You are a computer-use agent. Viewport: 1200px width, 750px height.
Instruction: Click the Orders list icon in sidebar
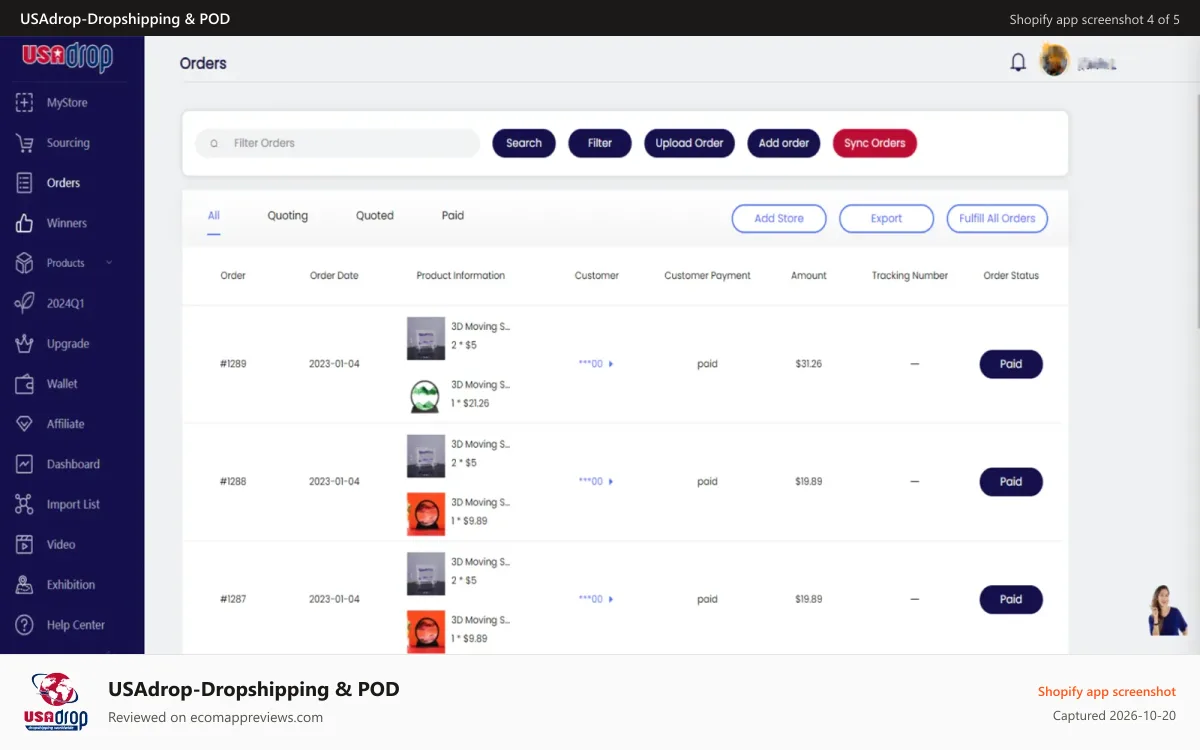click(x=24, y=183)
